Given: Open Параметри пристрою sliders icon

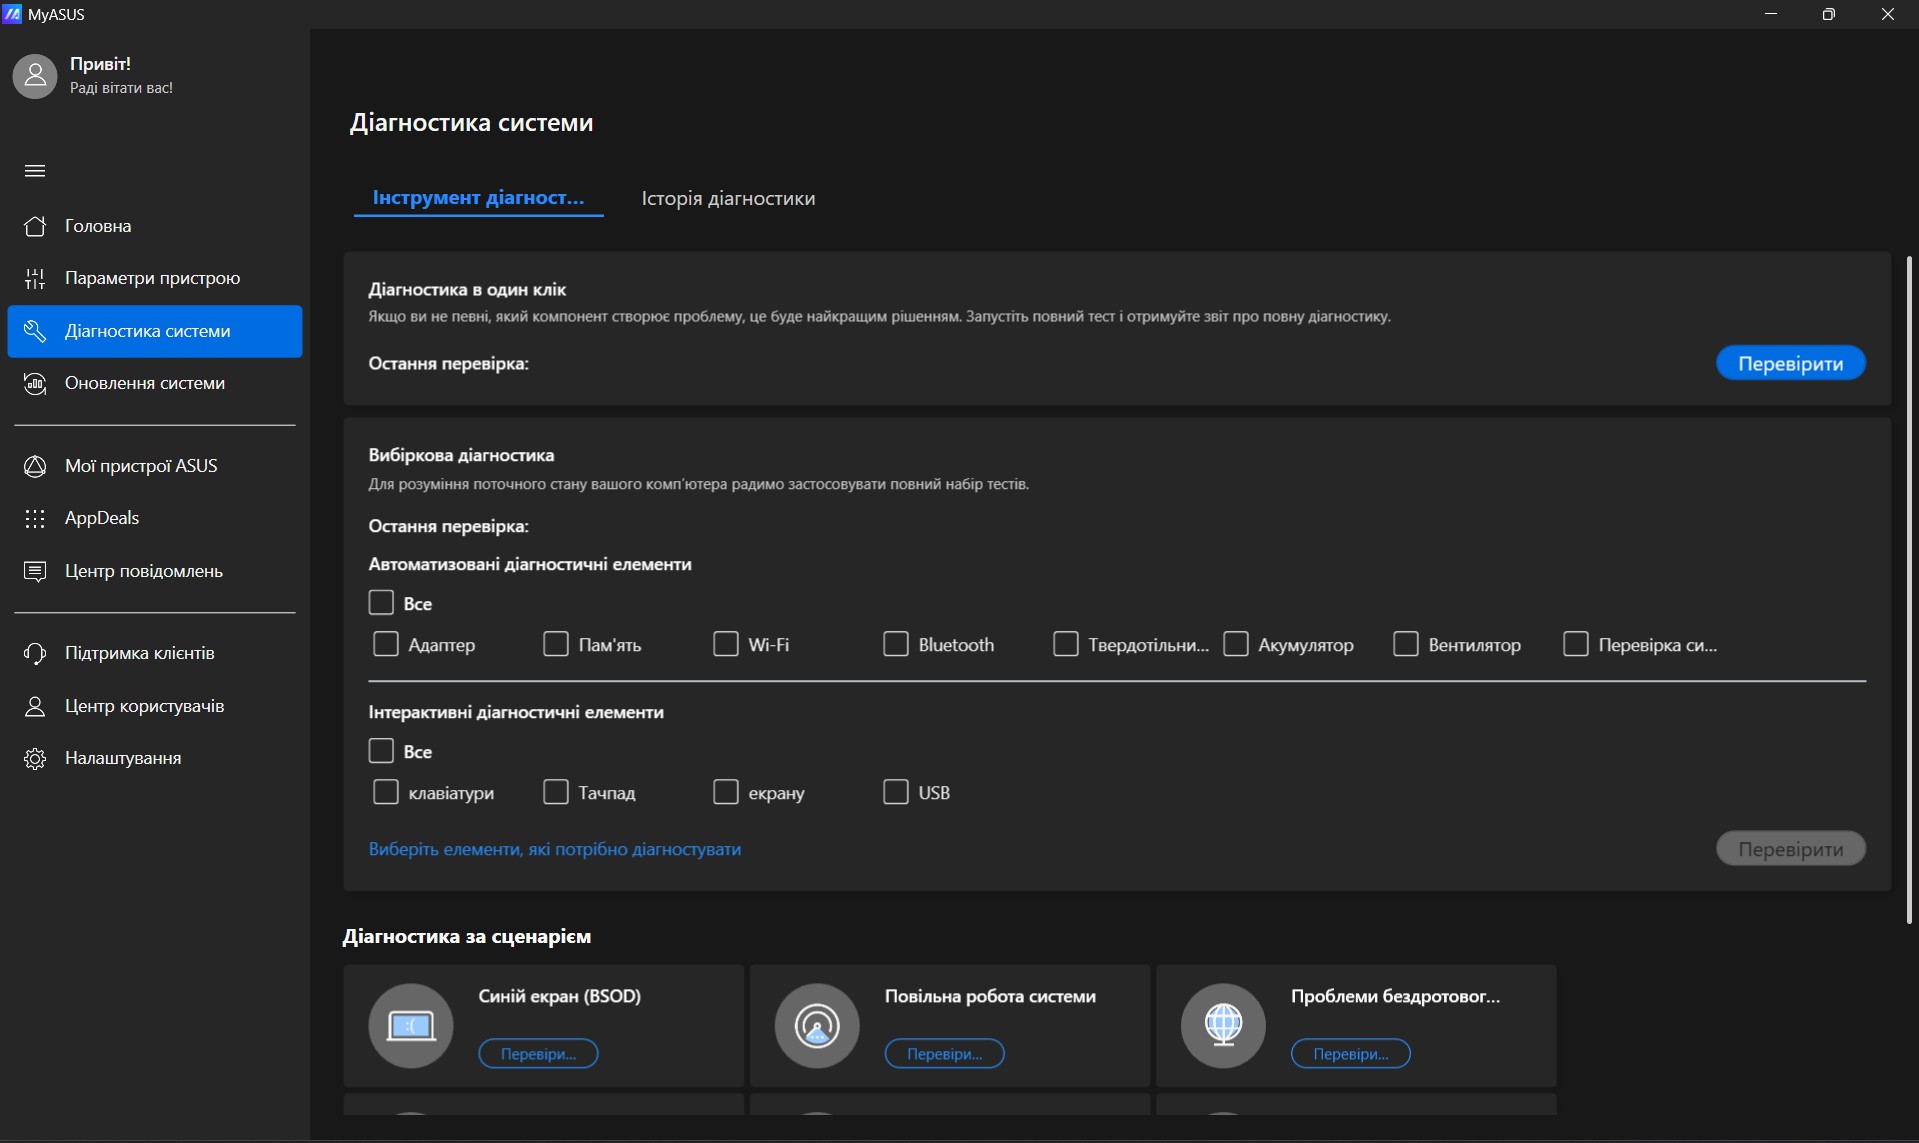Looking at the screenshot, I should tap(35, 278).
